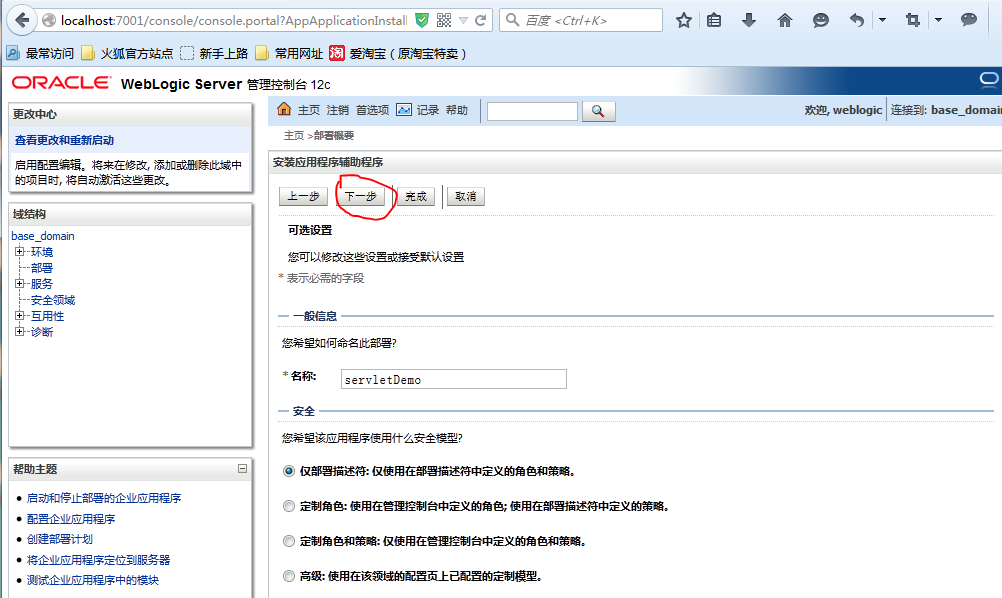
Task: Open the 火狐官方站点 bookmark folder
Action: tap(128, 54)
